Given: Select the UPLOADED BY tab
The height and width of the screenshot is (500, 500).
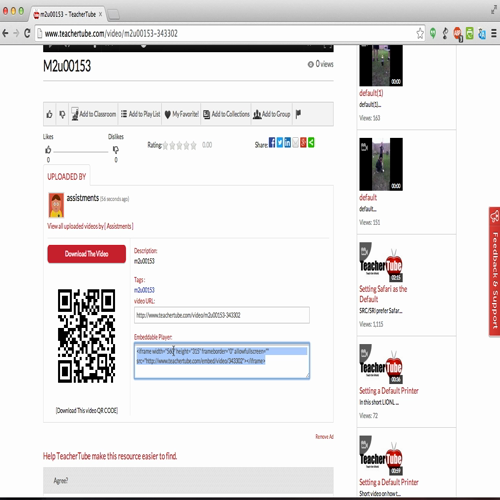Looking at the screenshot, I should [67, 176].
